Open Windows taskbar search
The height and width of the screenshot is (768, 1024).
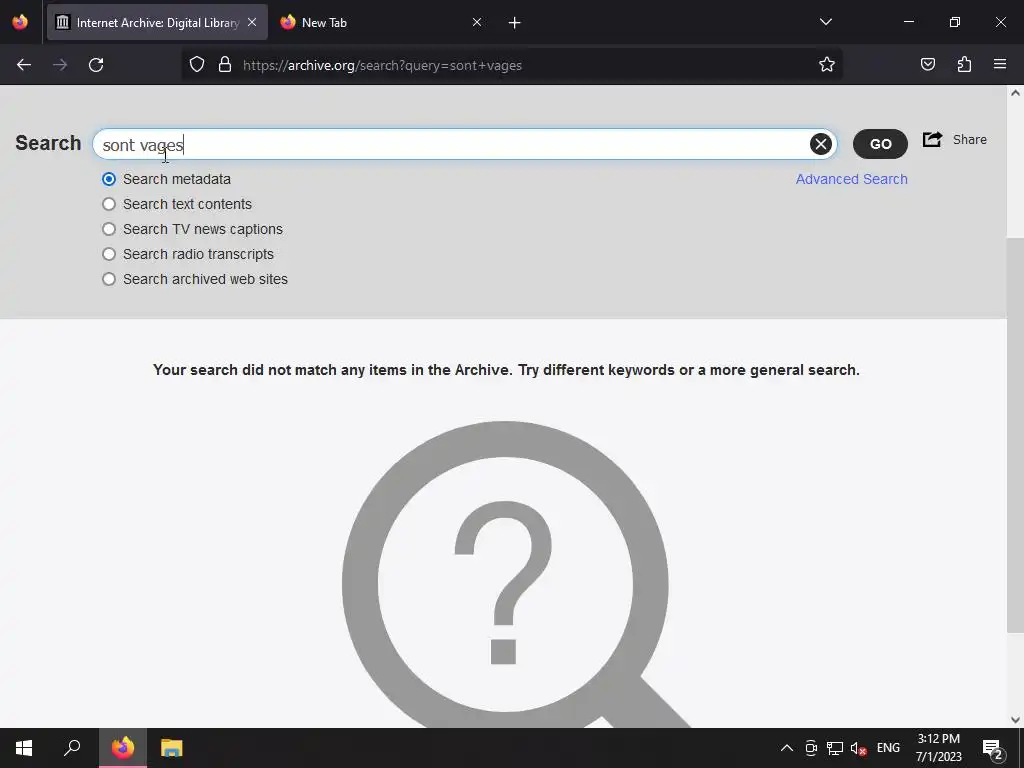pos(72,748)
